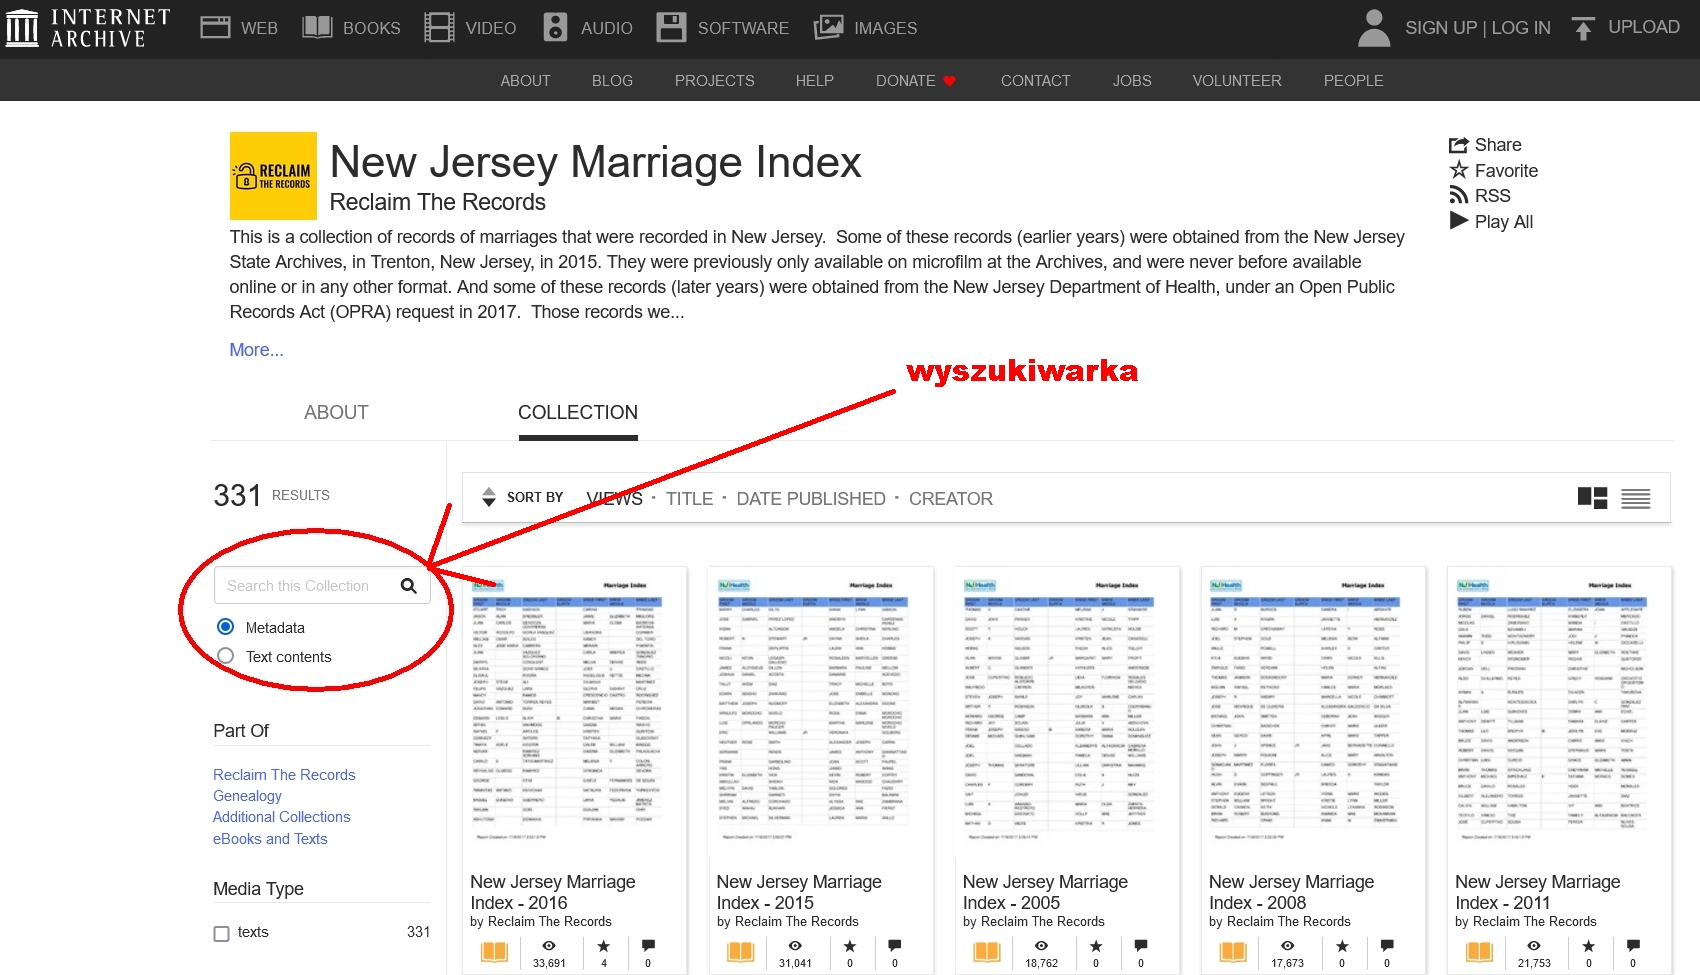Open the Reclaim The Records part-of link
1700x975 pixels.
tap(284, 775)
